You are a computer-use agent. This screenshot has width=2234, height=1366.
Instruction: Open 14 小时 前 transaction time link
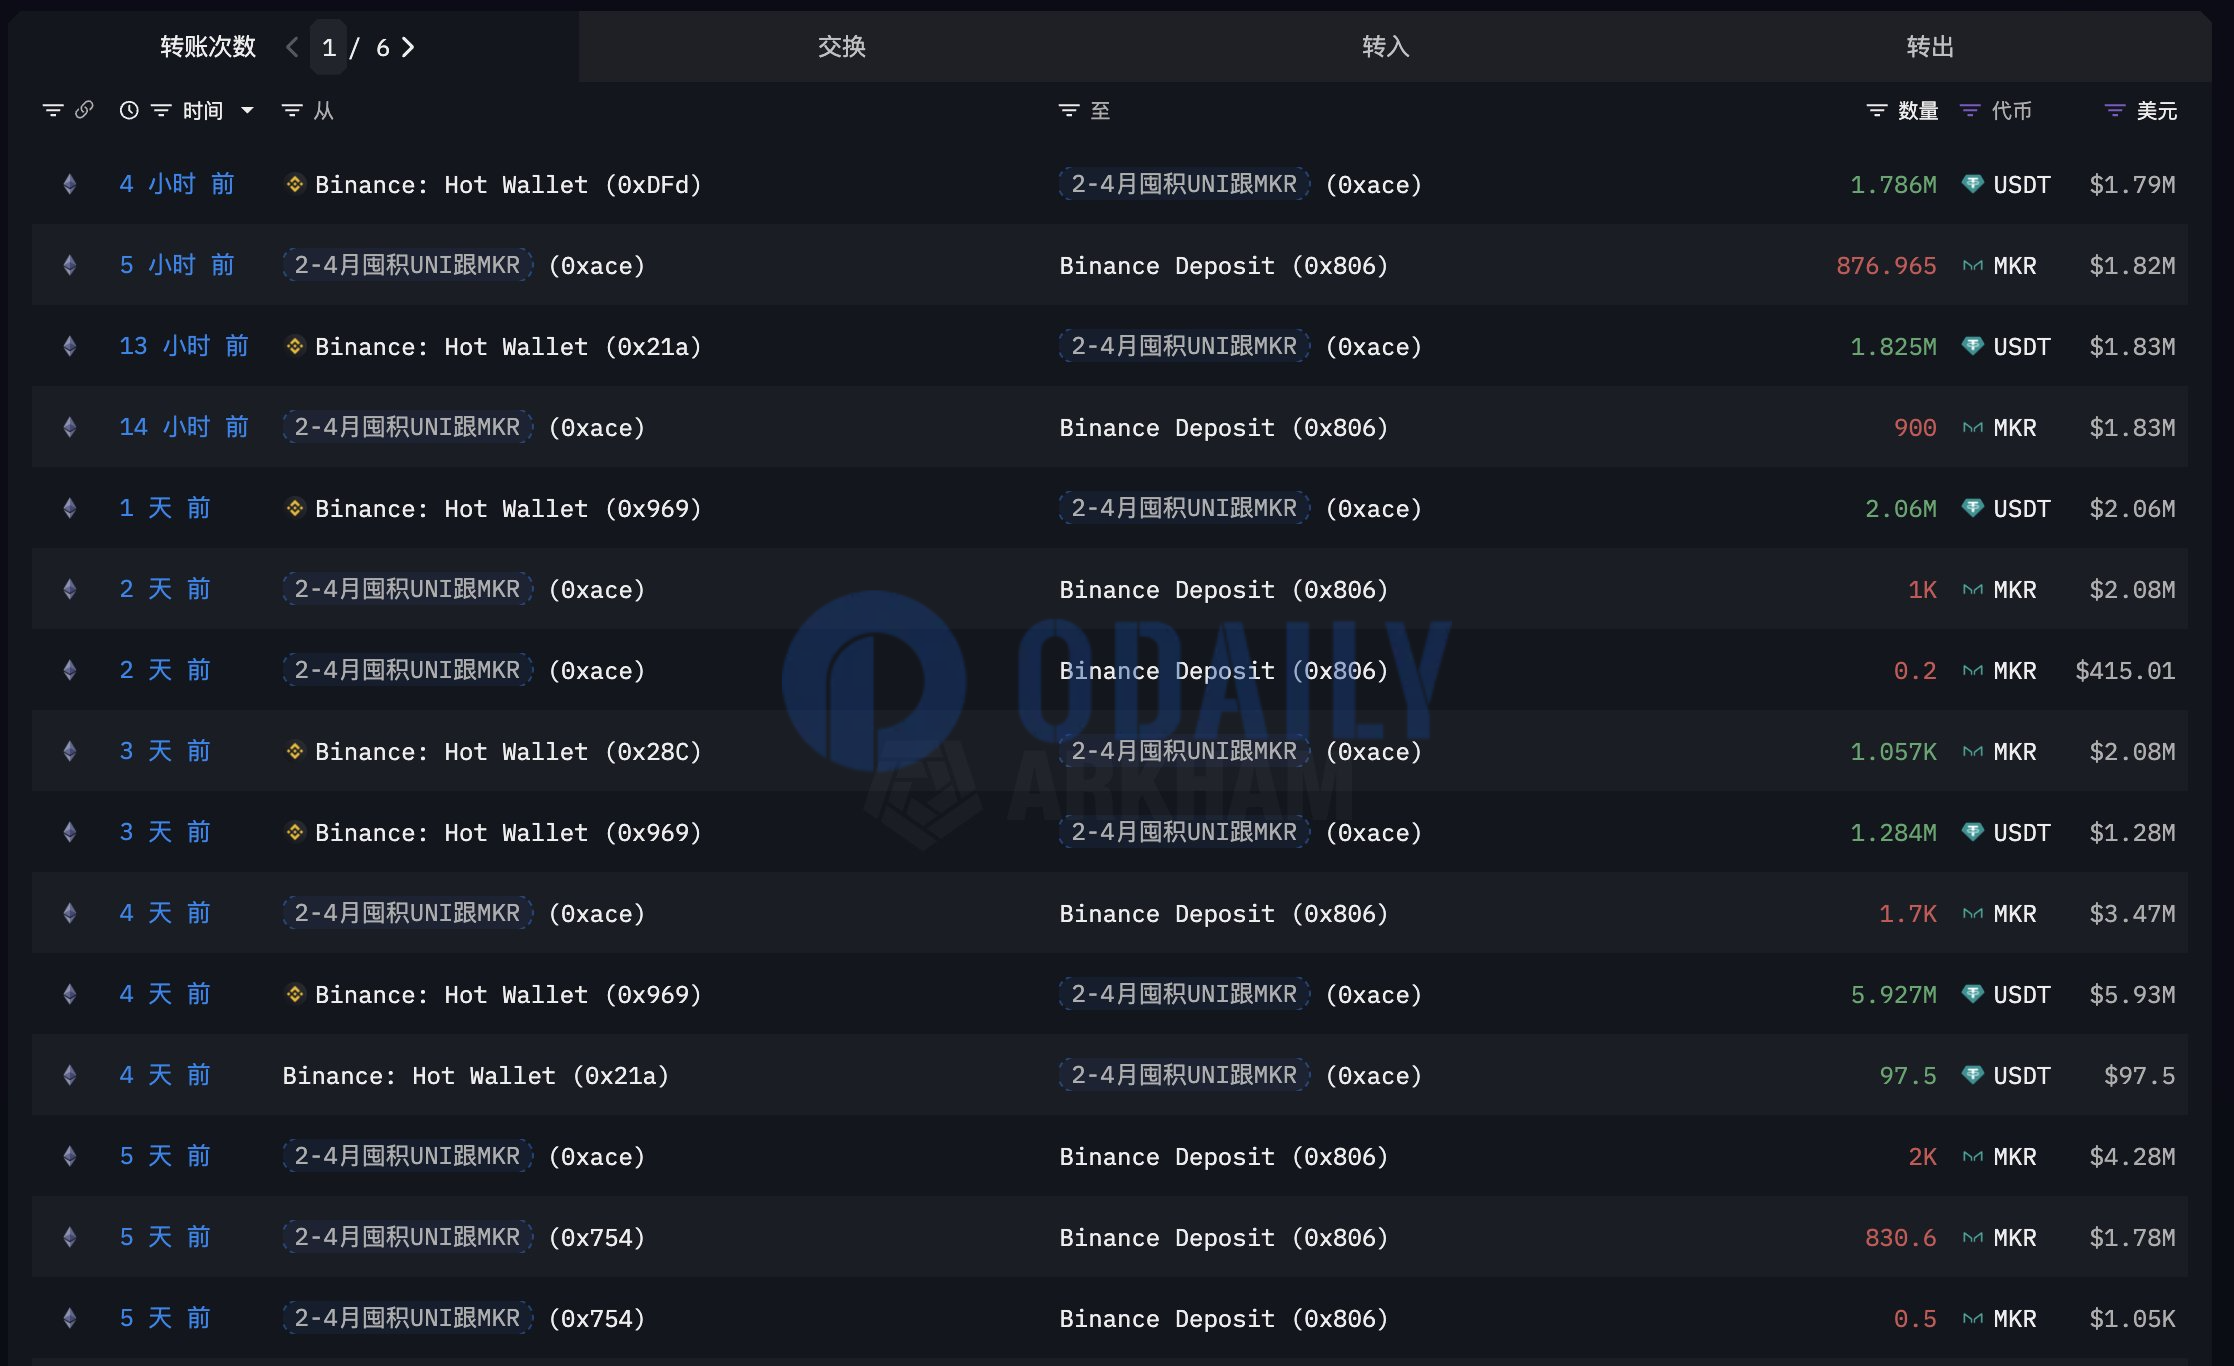tap(184, 427)
